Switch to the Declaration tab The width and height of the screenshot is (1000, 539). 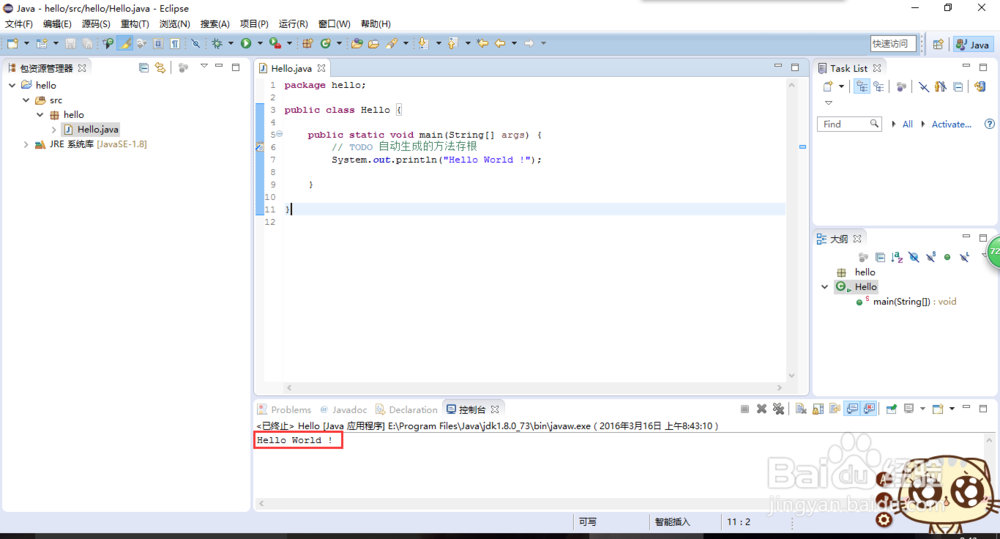(406, 410)
